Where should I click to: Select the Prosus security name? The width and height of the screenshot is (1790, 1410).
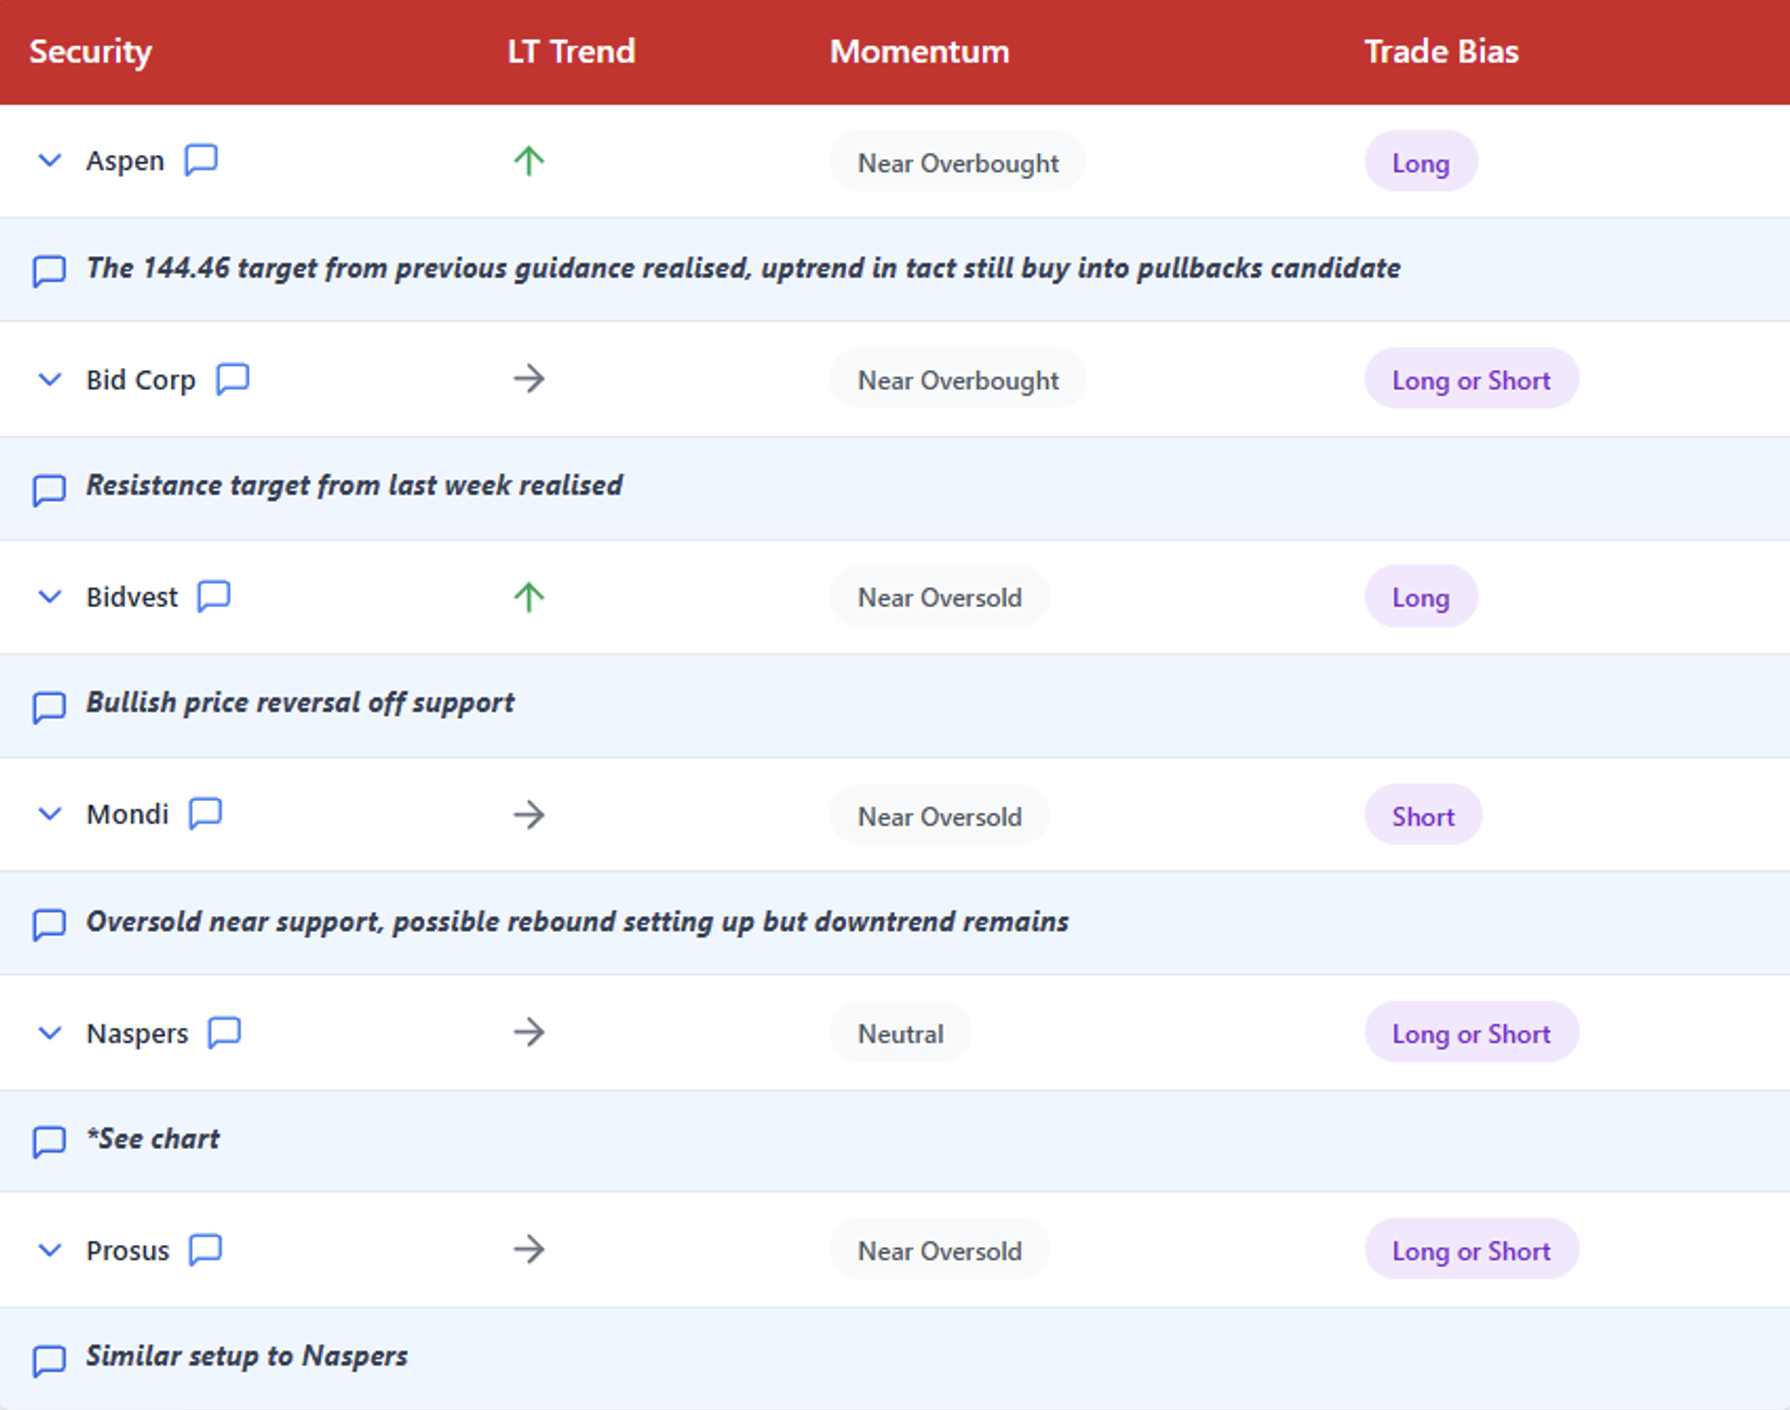(x=128, y=1251)
